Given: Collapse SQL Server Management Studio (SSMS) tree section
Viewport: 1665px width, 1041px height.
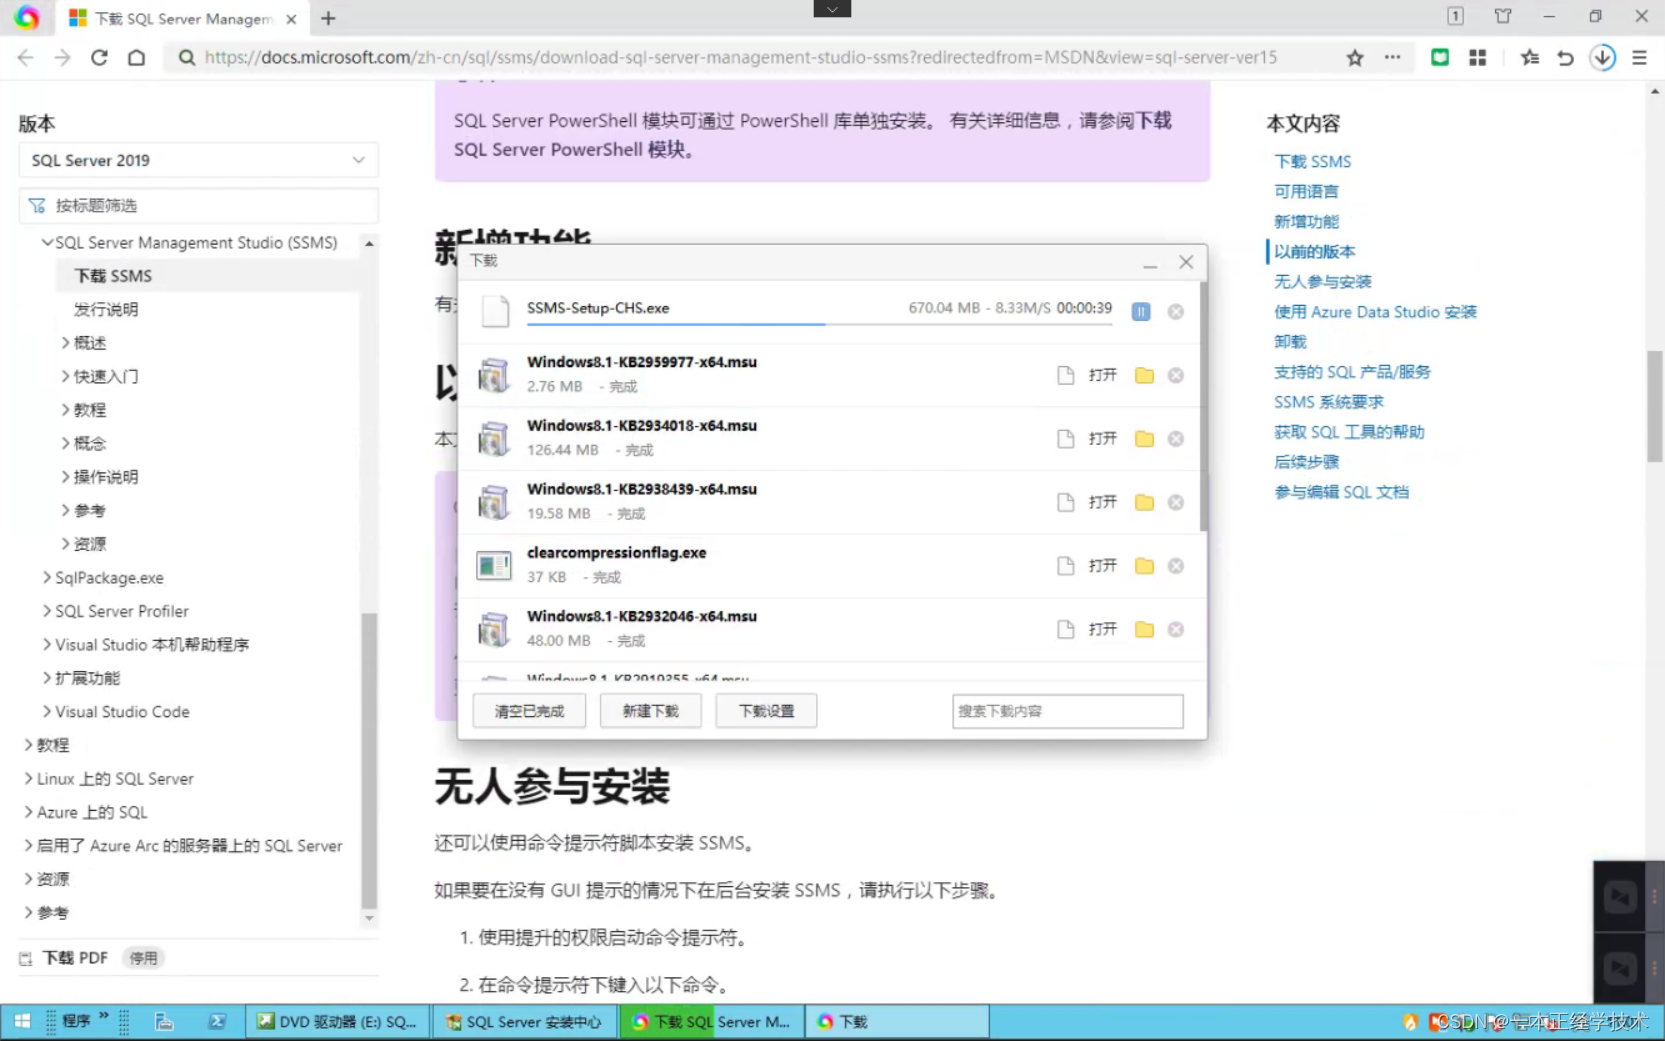Looking at the screenshot, I should pyautogui.click(x=47, y=242).
